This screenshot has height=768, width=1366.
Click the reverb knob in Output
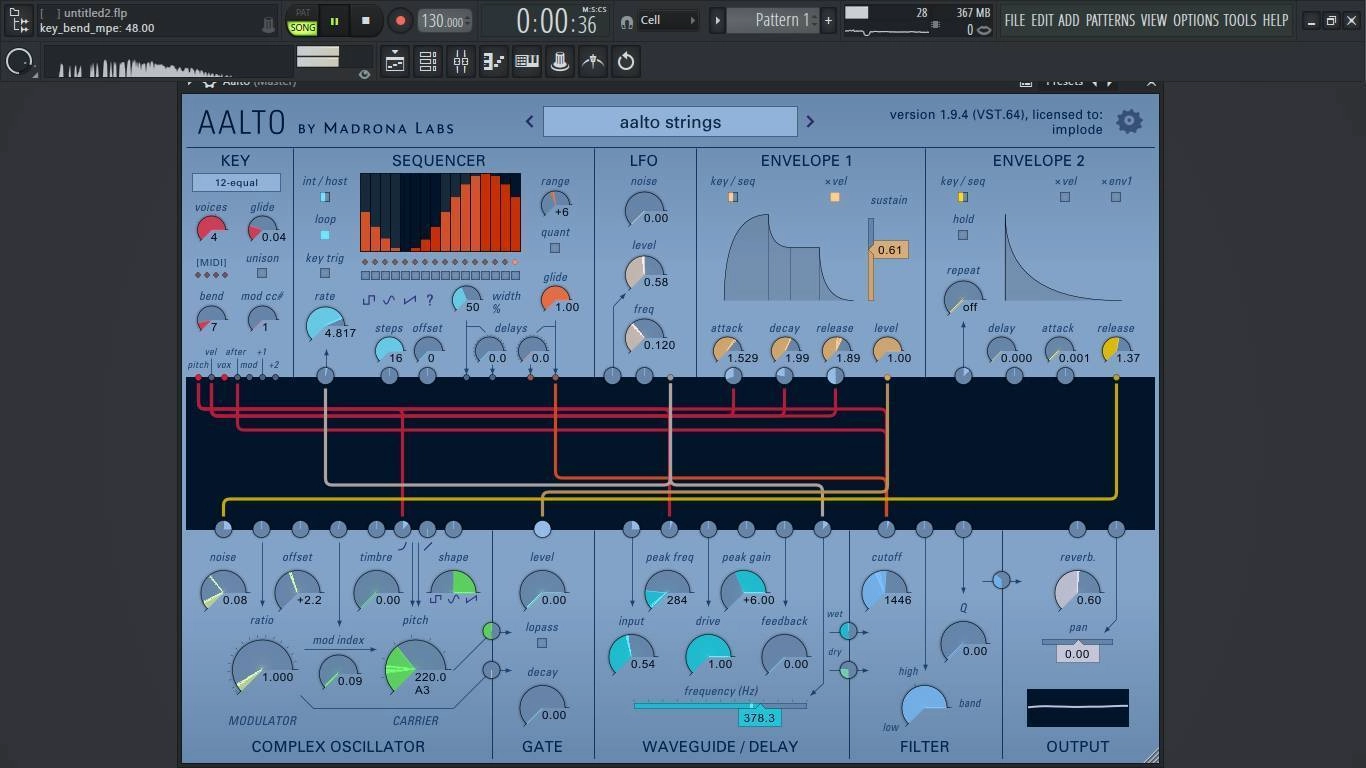(1077, 591)
